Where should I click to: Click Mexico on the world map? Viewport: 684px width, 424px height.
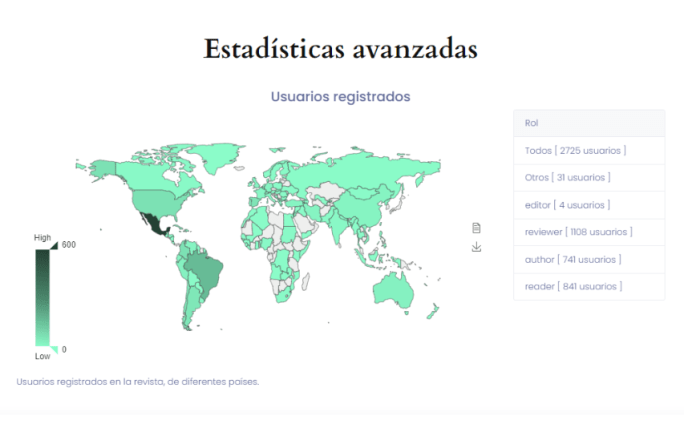[x=151, y=220]
